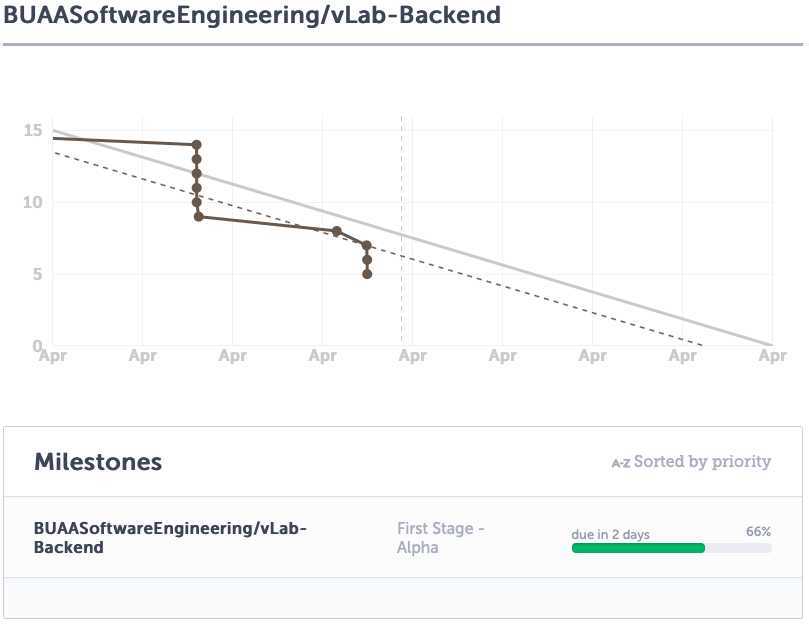Image resolution: width=809 pixels, height=625 pixels.
Task: Click the 66% completion label
Action: pyautogui.click(x=758, y=532)
